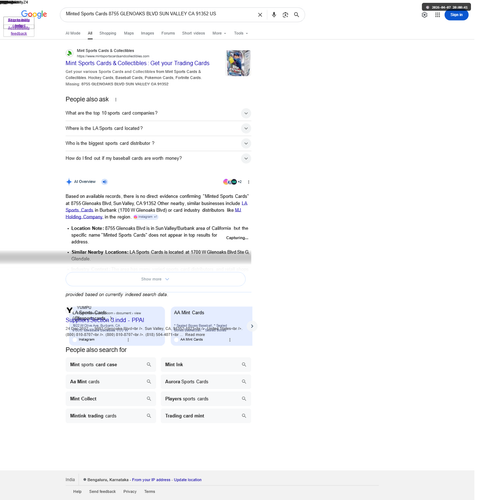Image resolution: width=480 pixels, height=500 pixels.
Task: Click the Sign in button
Action: (x=456, y=15)
